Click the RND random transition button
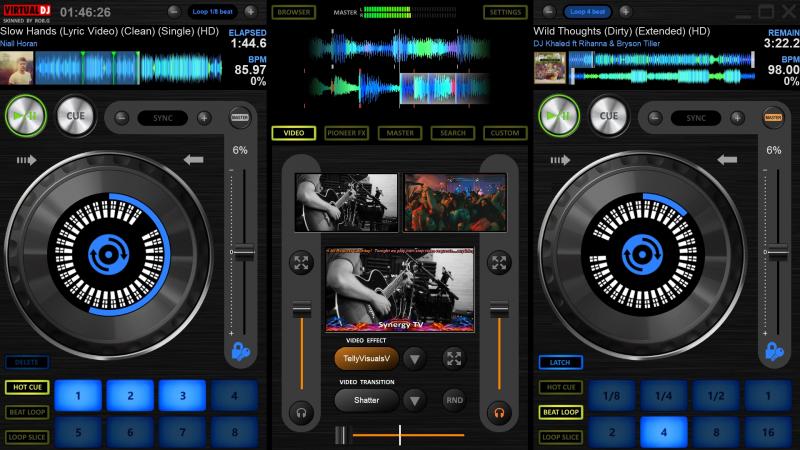800x450 pixels. [454, 401]
